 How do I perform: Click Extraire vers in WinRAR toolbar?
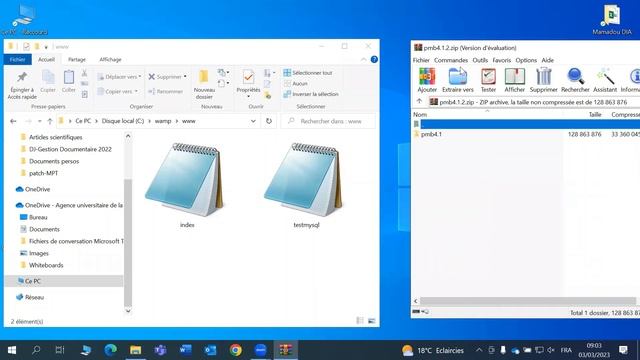pyautogui.click(x=458, y=80)
